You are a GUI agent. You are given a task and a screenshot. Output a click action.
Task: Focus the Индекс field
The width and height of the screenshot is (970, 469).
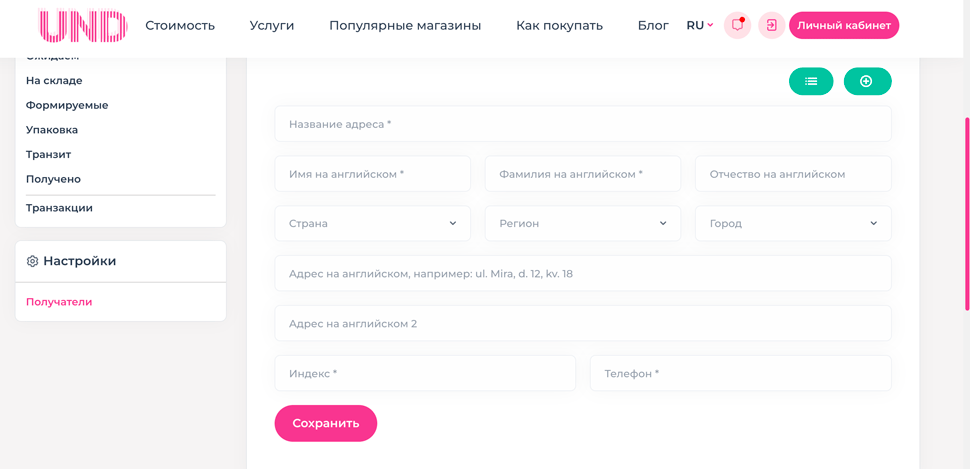coord(425,373)
